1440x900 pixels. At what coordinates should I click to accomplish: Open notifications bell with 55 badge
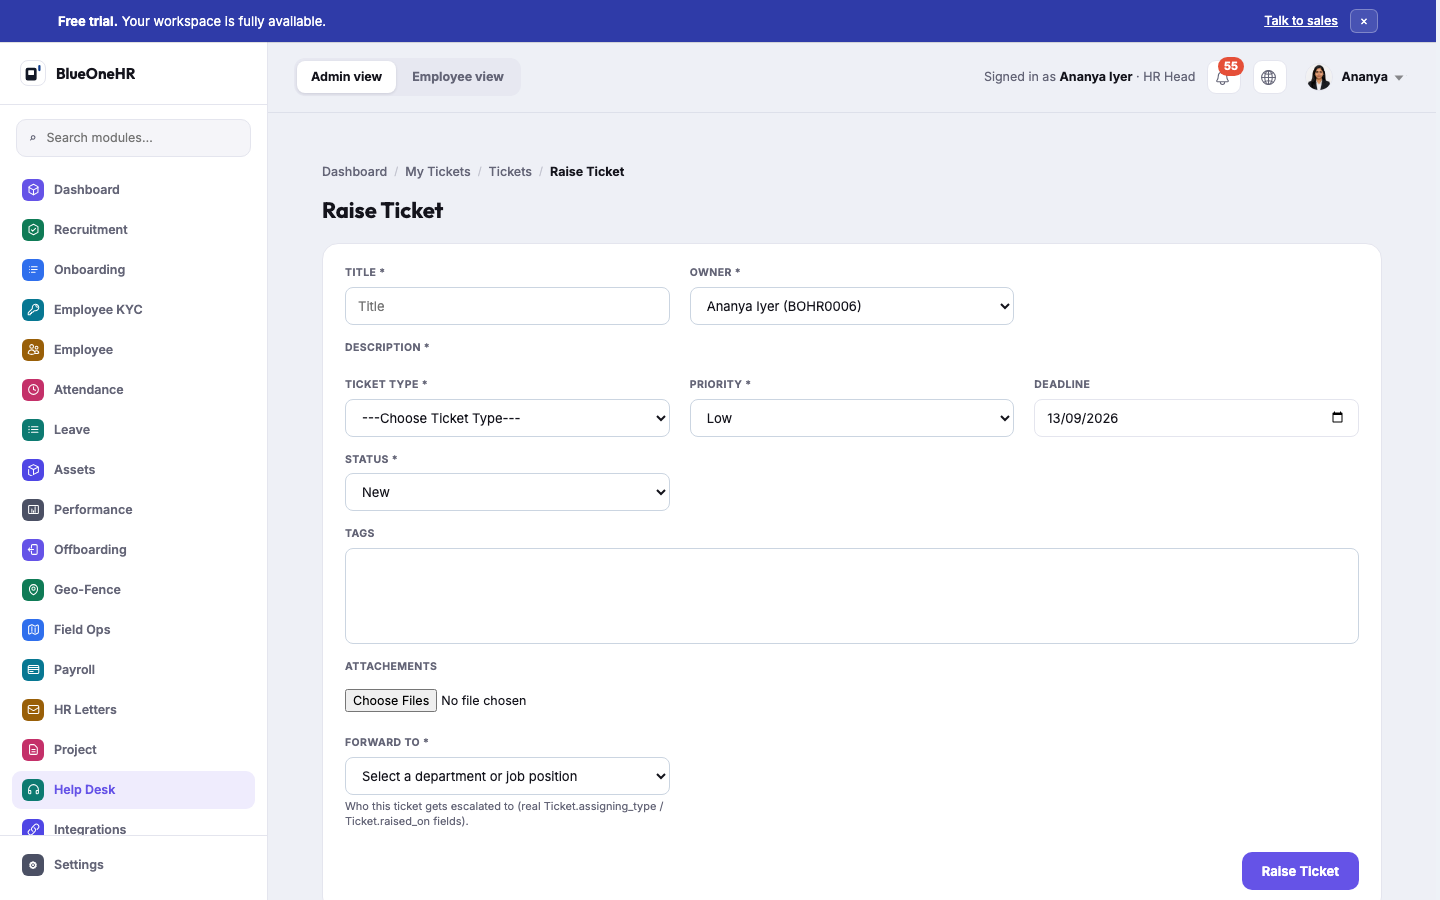tap(1223, 77)
